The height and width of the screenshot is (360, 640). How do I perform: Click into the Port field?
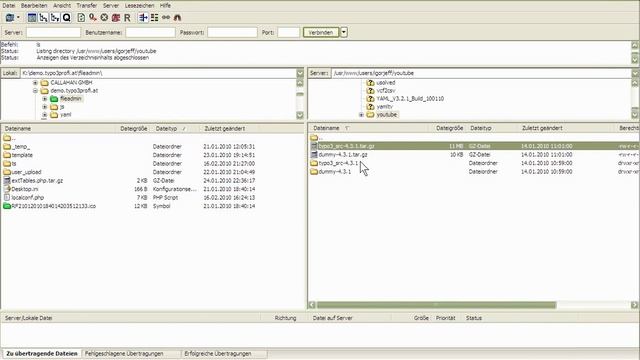pos(289,32)
